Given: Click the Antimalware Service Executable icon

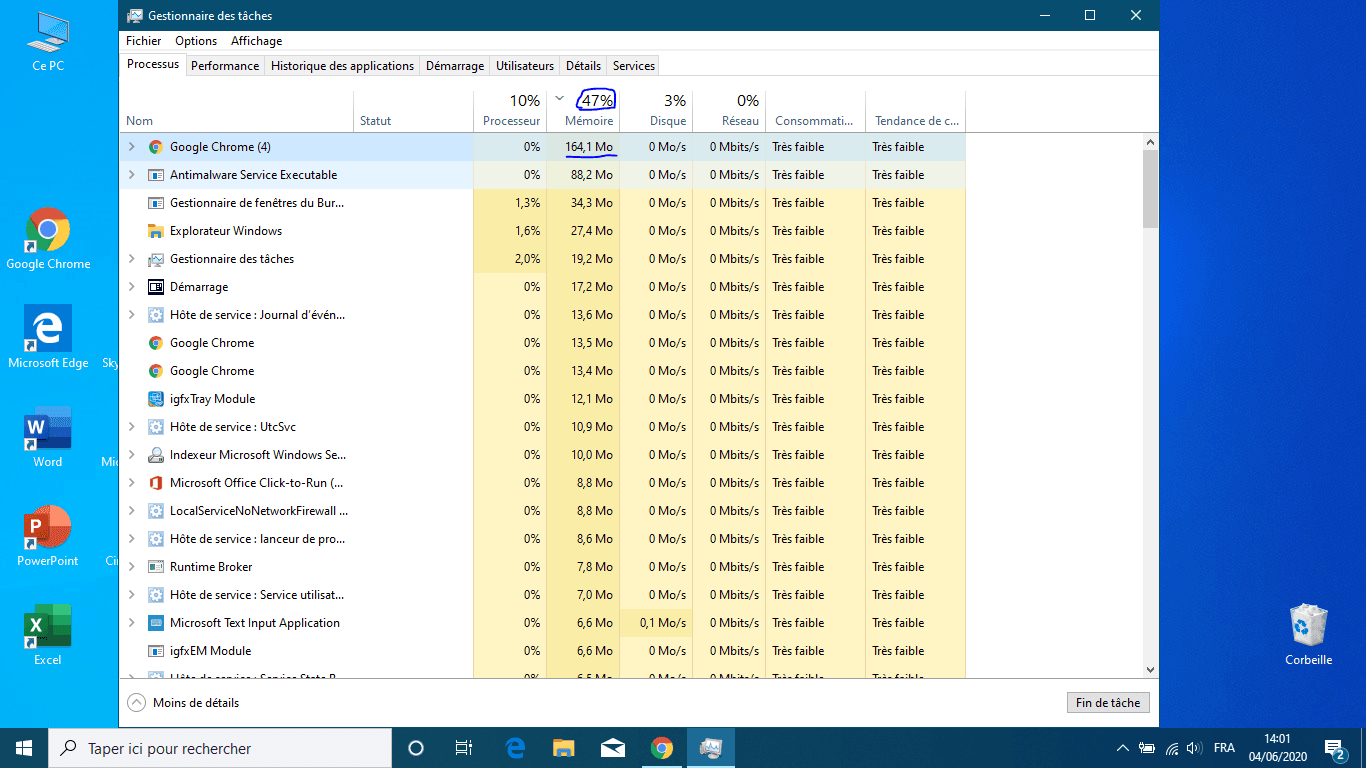Looking at the screenshot, I should (156, 175).
